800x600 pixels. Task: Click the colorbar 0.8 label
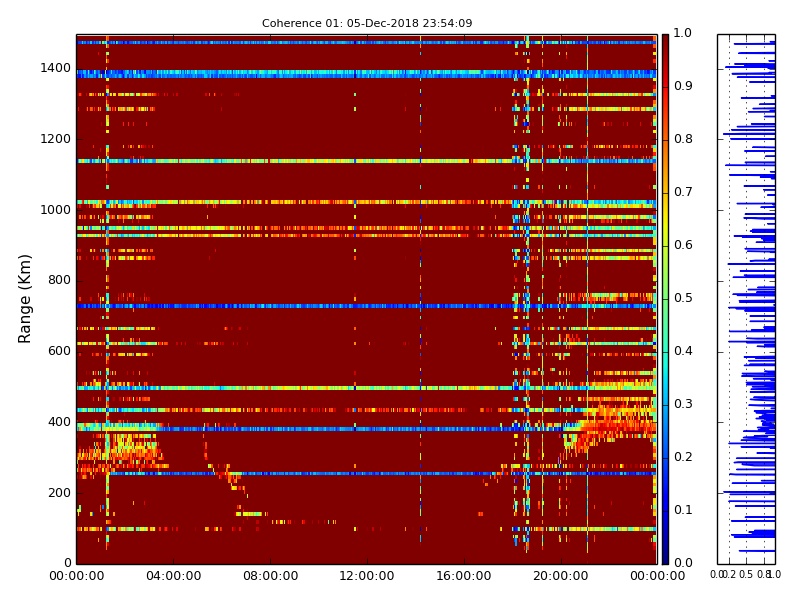pos(683,139)
